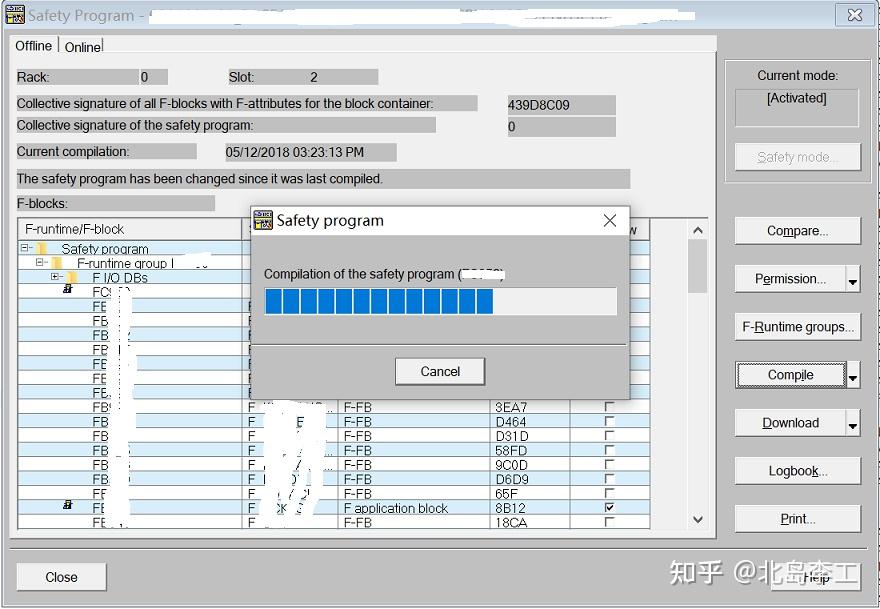This screenshot has width=880, height=609.
Task: Open the Compile dropdown arrow
Action: coord(851,375)
